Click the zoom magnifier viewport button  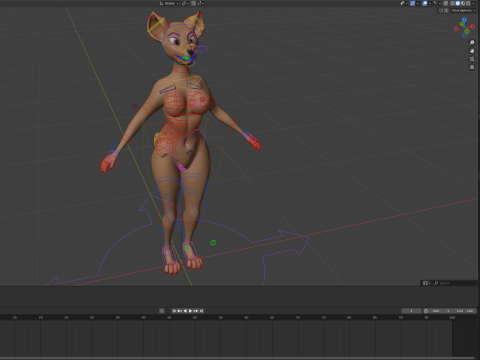coord(472,42)
